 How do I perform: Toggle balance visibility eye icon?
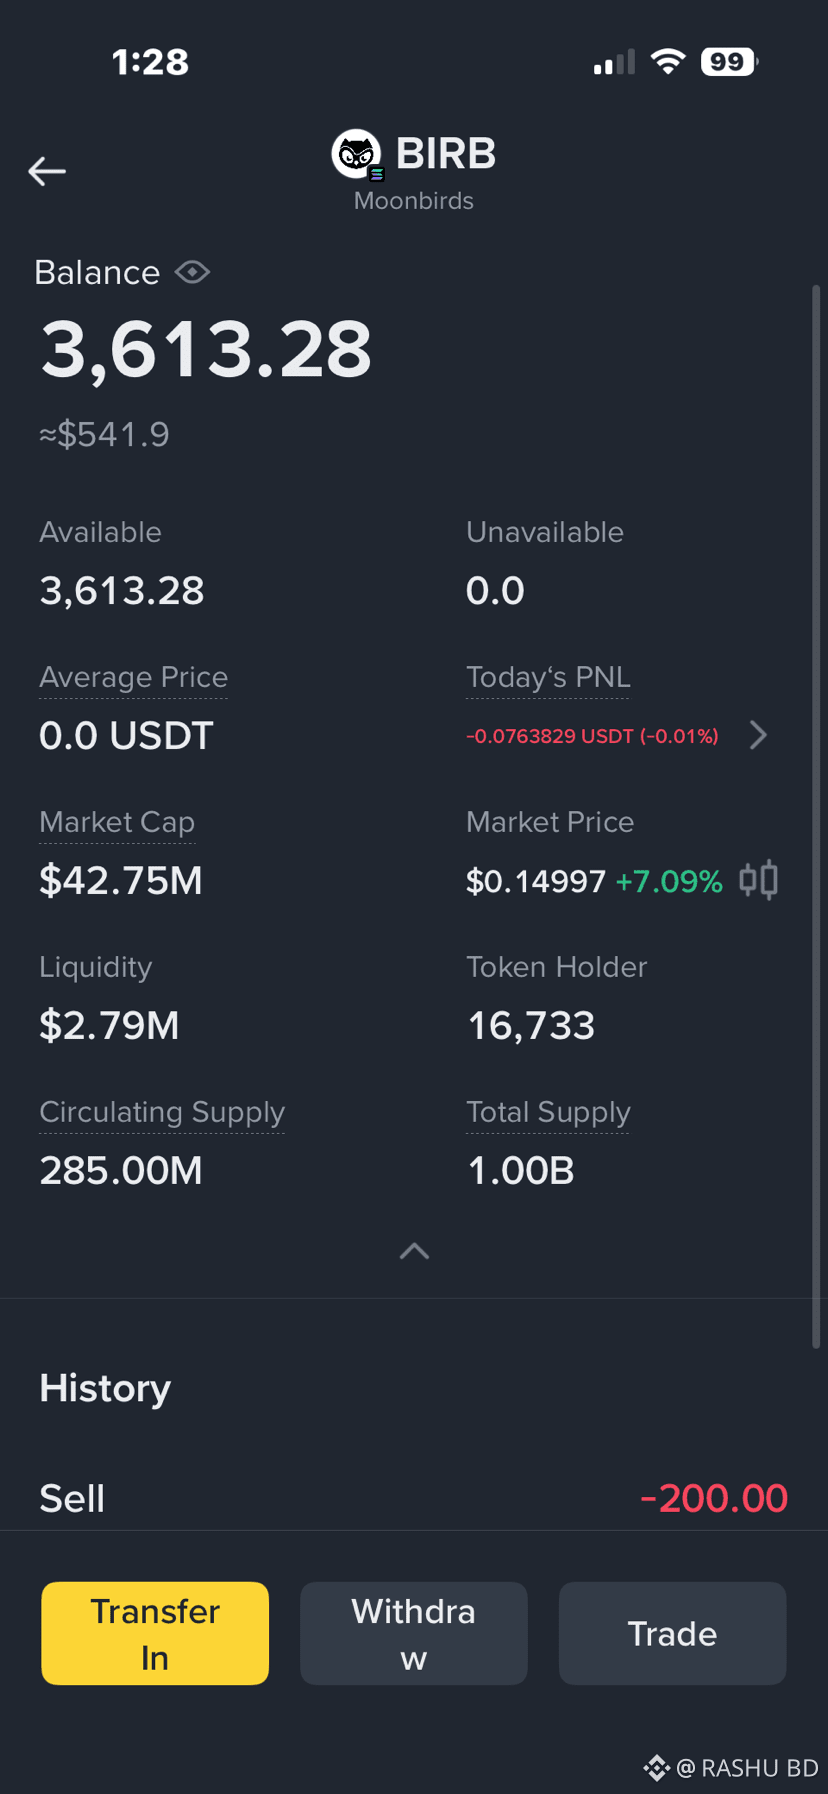(x=192, y=272)
